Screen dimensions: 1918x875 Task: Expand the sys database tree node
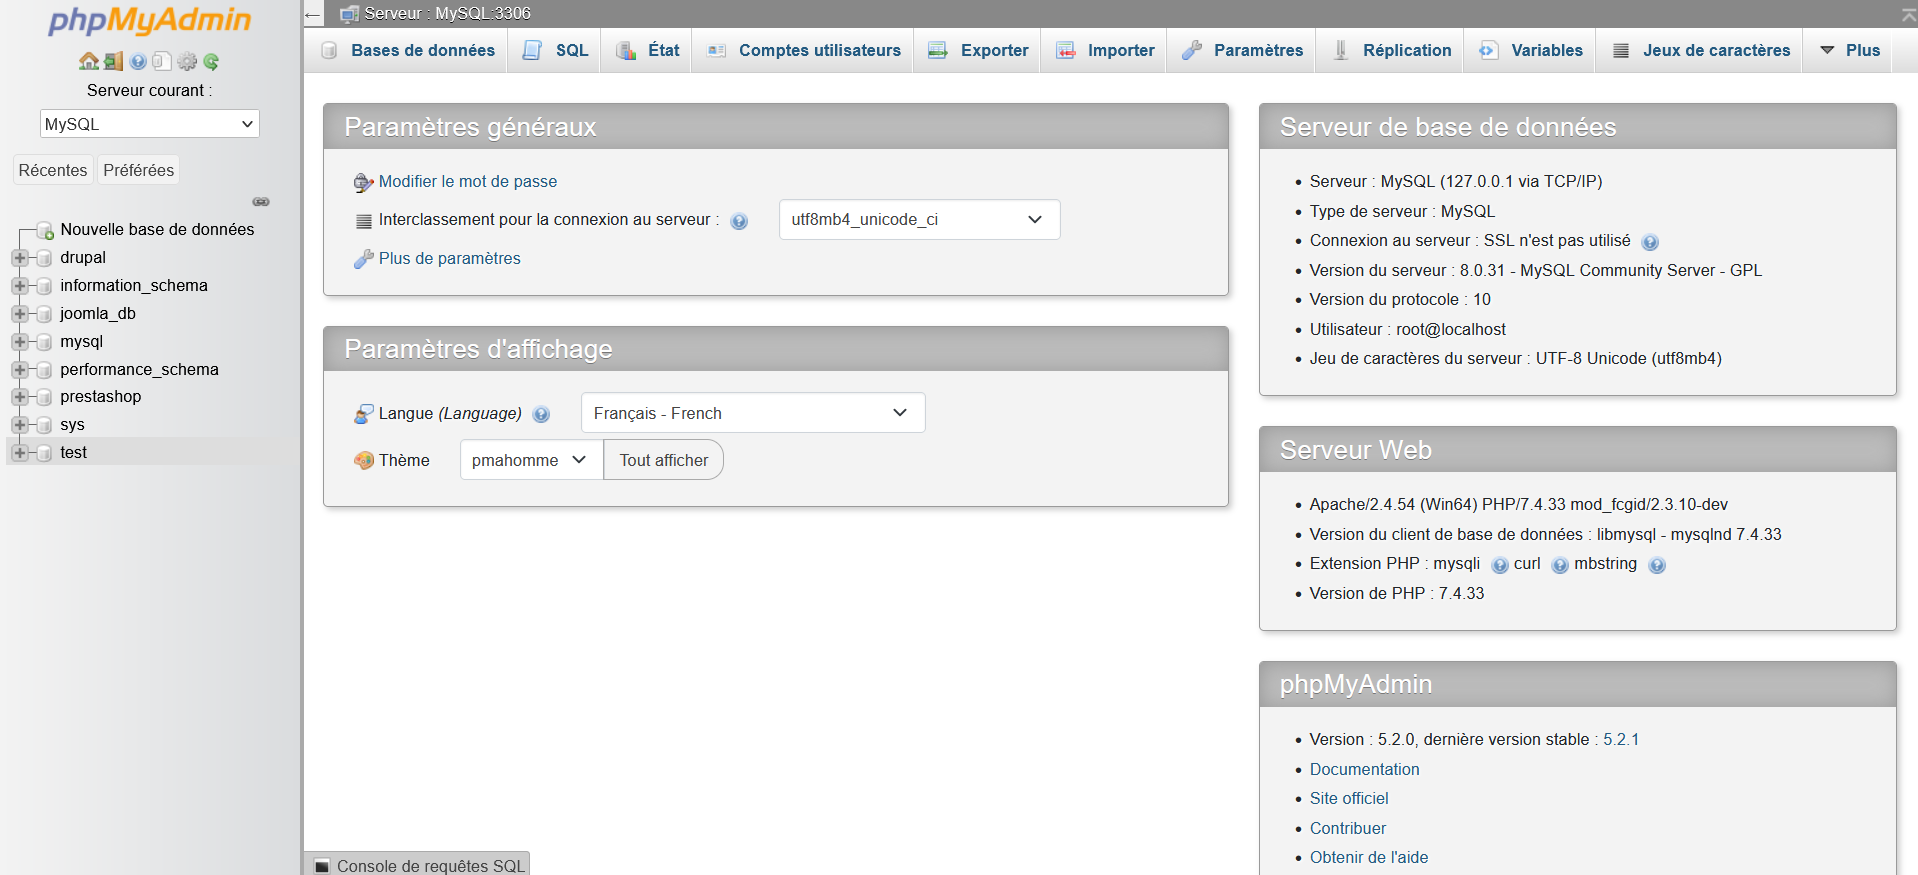[19, 425]
